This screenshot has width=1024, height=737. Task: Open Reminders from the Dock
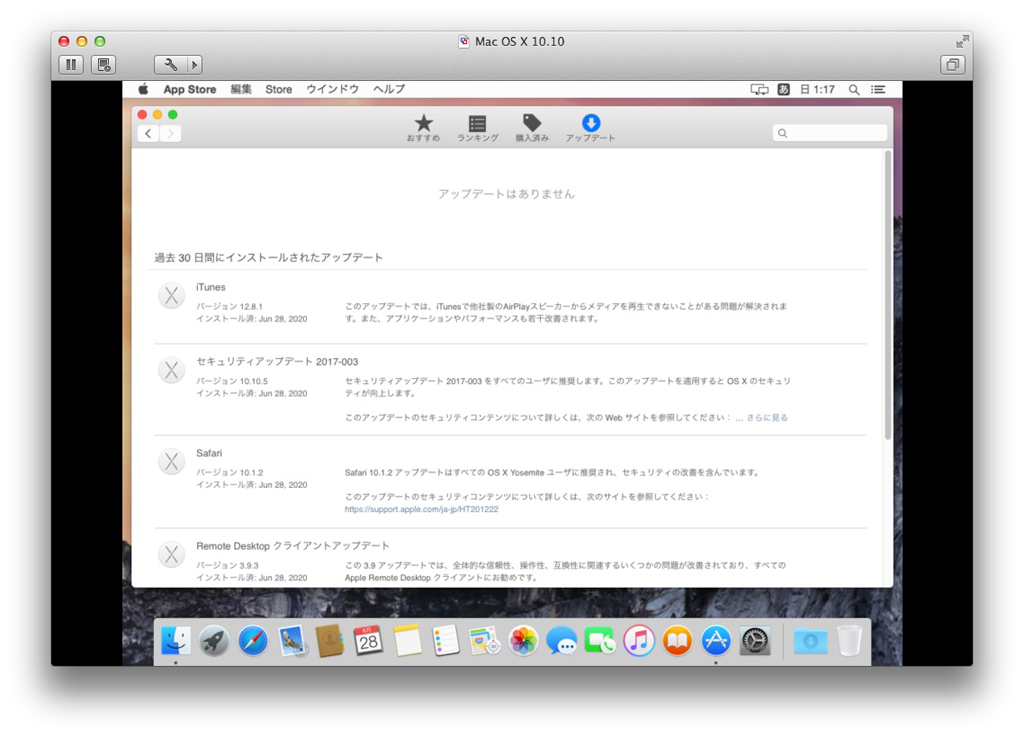pyautogui.click(x=446, y=641)
